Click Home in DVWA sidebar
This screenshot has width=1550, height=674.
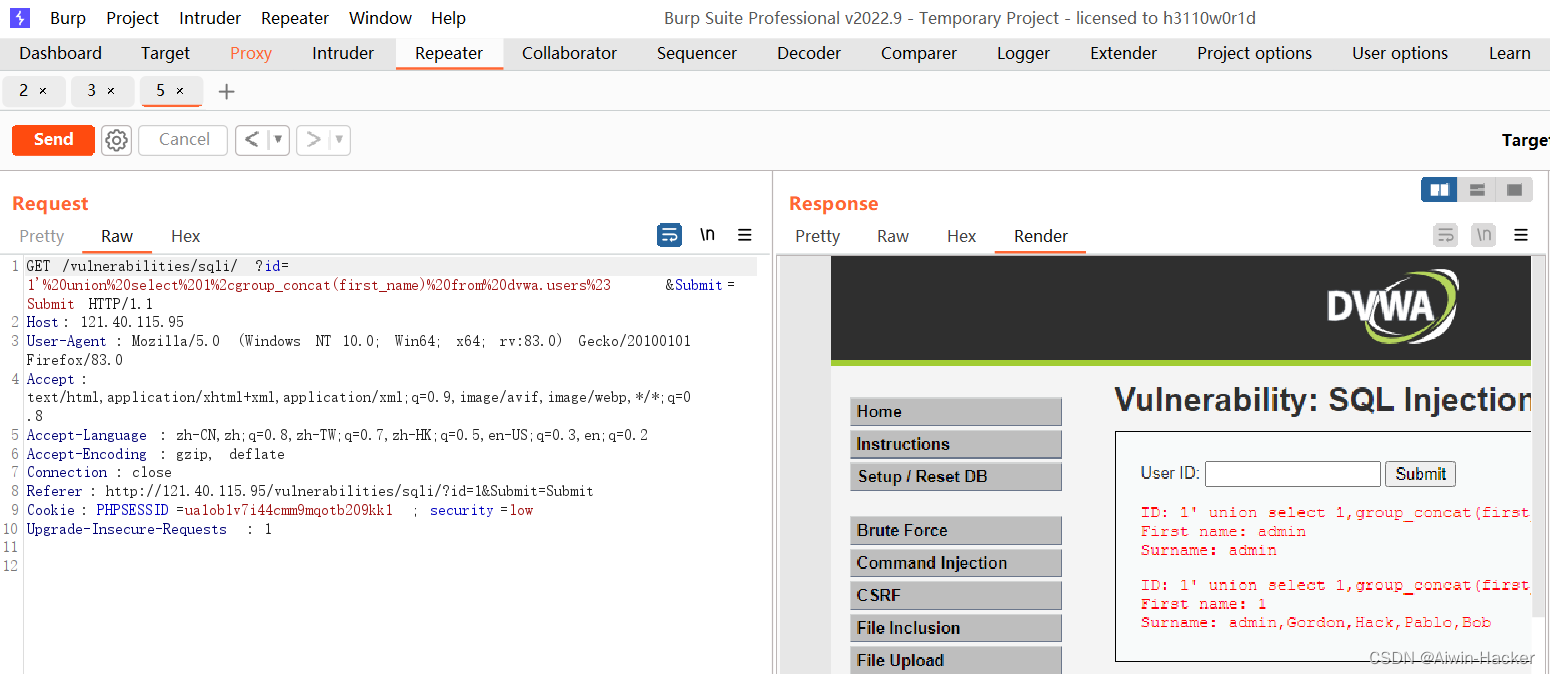tap(956, 412)
